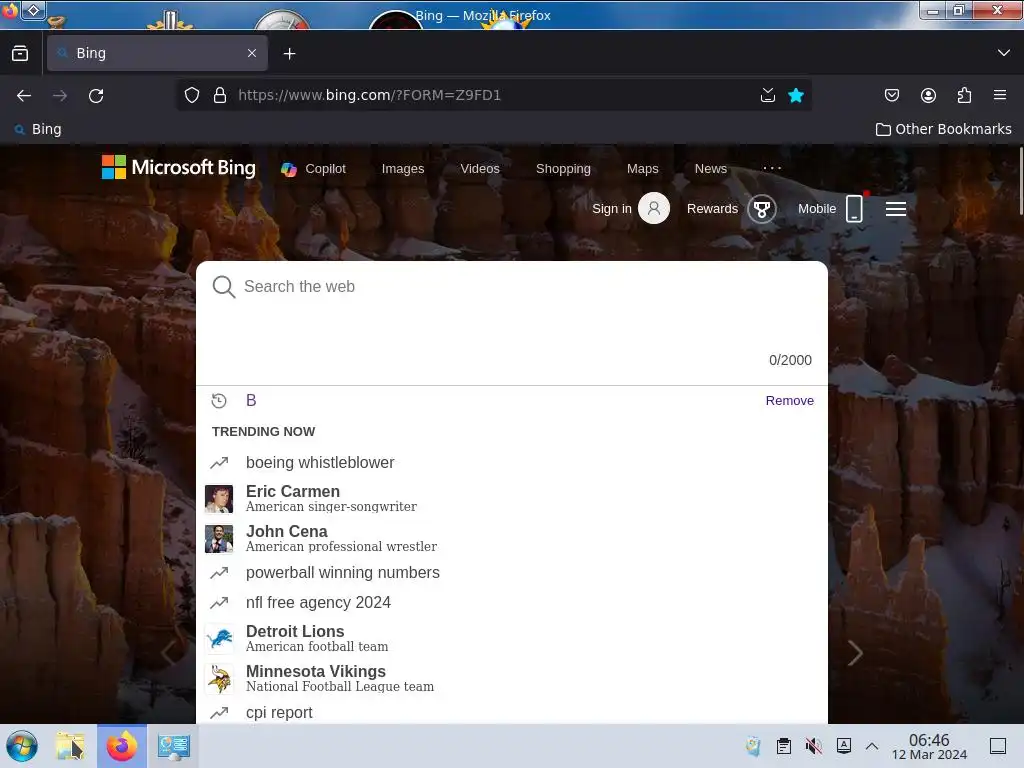The height and width of the screenshot is (768, 1024).
Task: Open the file manager taskbar icon
Action: (70, 746)
